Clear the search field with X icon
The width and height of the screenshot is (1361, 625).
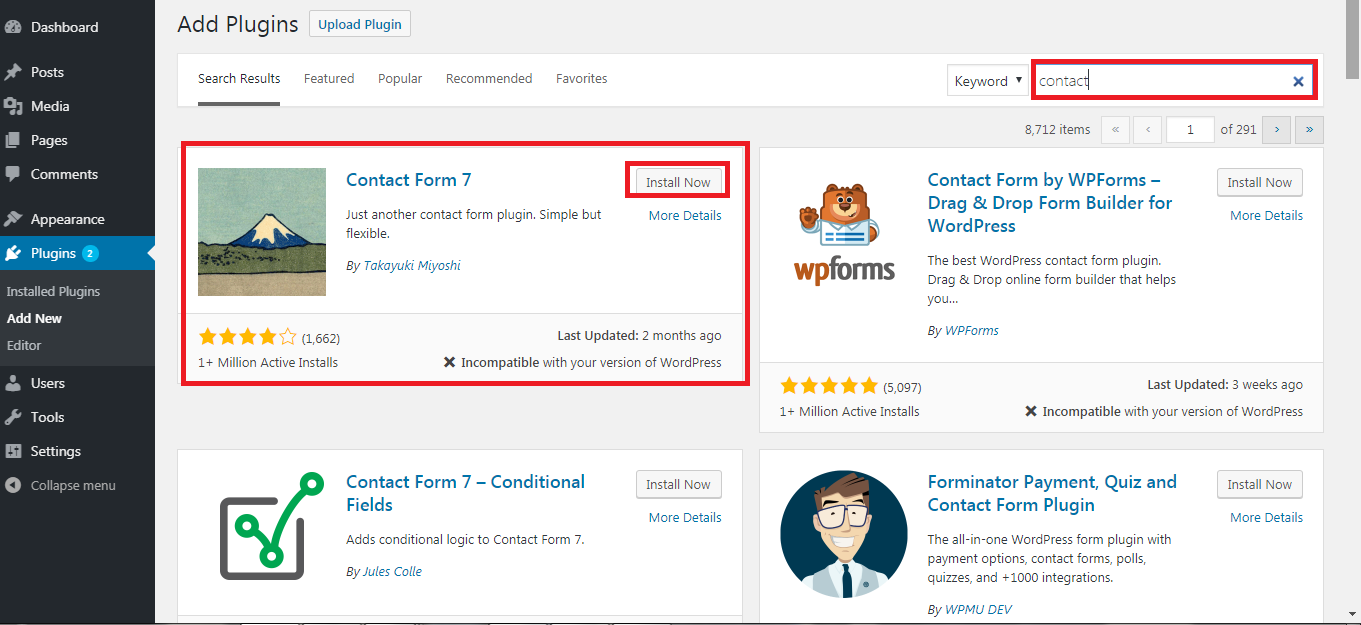[1298, 81]
